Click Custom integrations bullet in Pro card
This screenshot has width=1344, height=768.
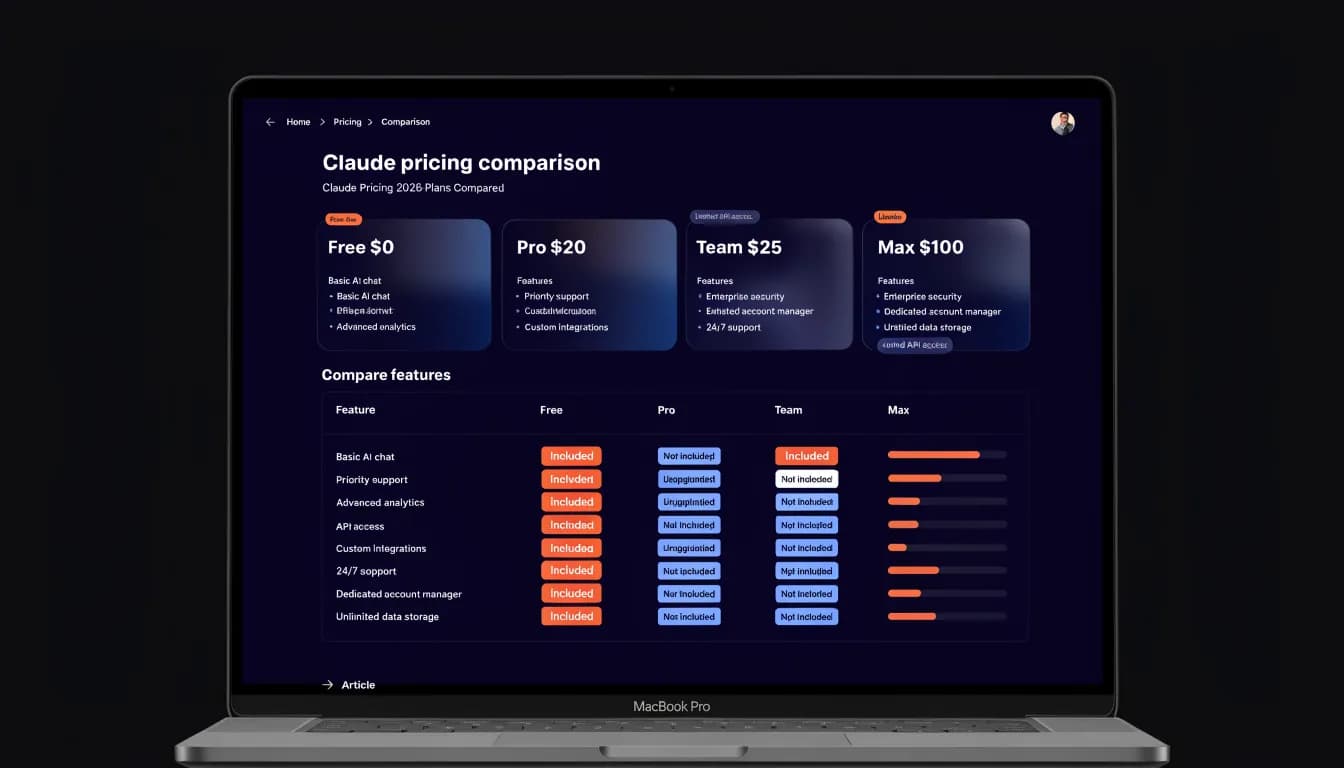[x=566, y=327]
